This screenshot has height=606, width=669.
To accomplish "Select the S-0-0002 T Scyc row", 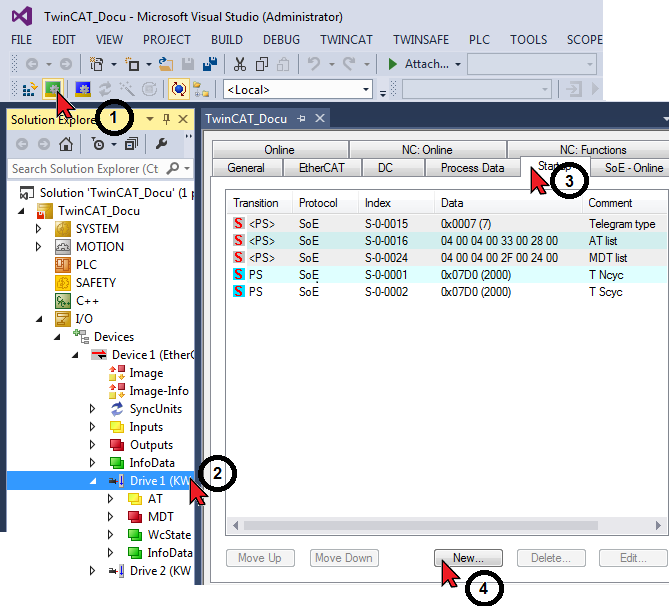I will (448, 292).
